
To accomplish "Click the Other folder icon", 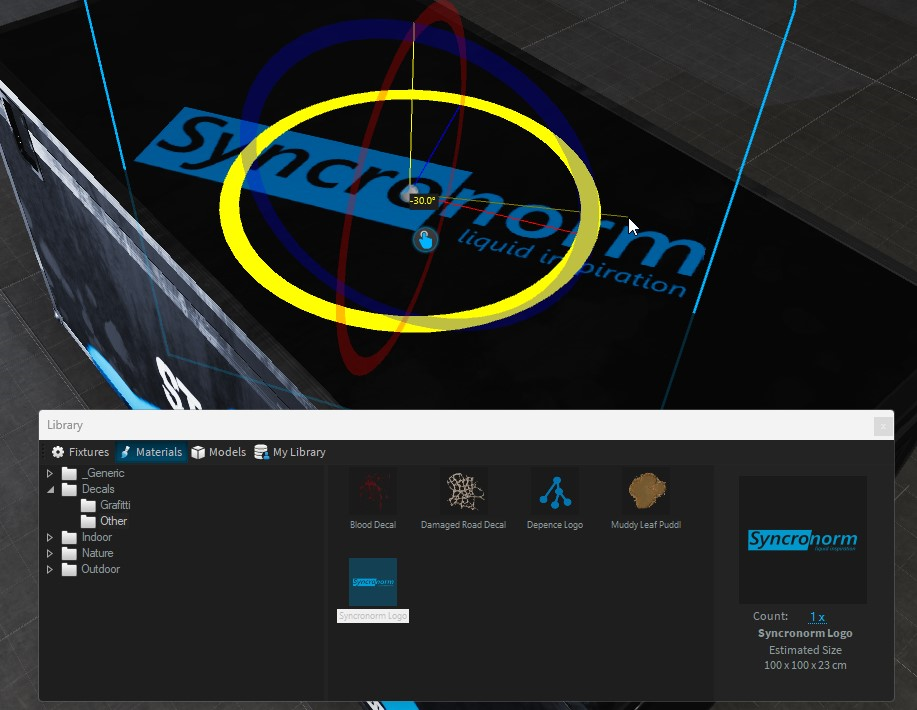I will [88, 521].
